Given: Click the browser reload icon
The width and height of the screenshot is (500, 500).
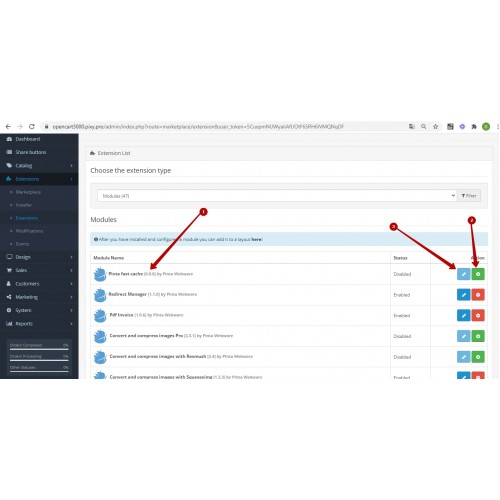Looking at the screenshot, I should click(32, 127).
